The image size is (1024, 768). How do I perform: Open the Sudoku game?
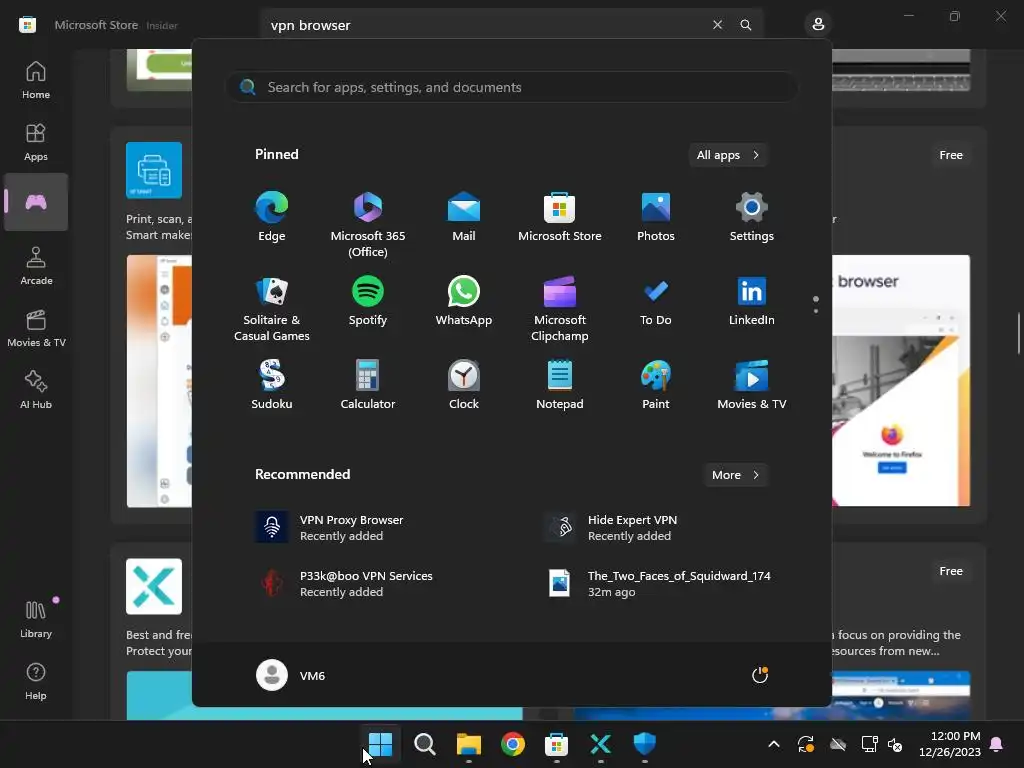pyautogui.click(x=272, y=385)
